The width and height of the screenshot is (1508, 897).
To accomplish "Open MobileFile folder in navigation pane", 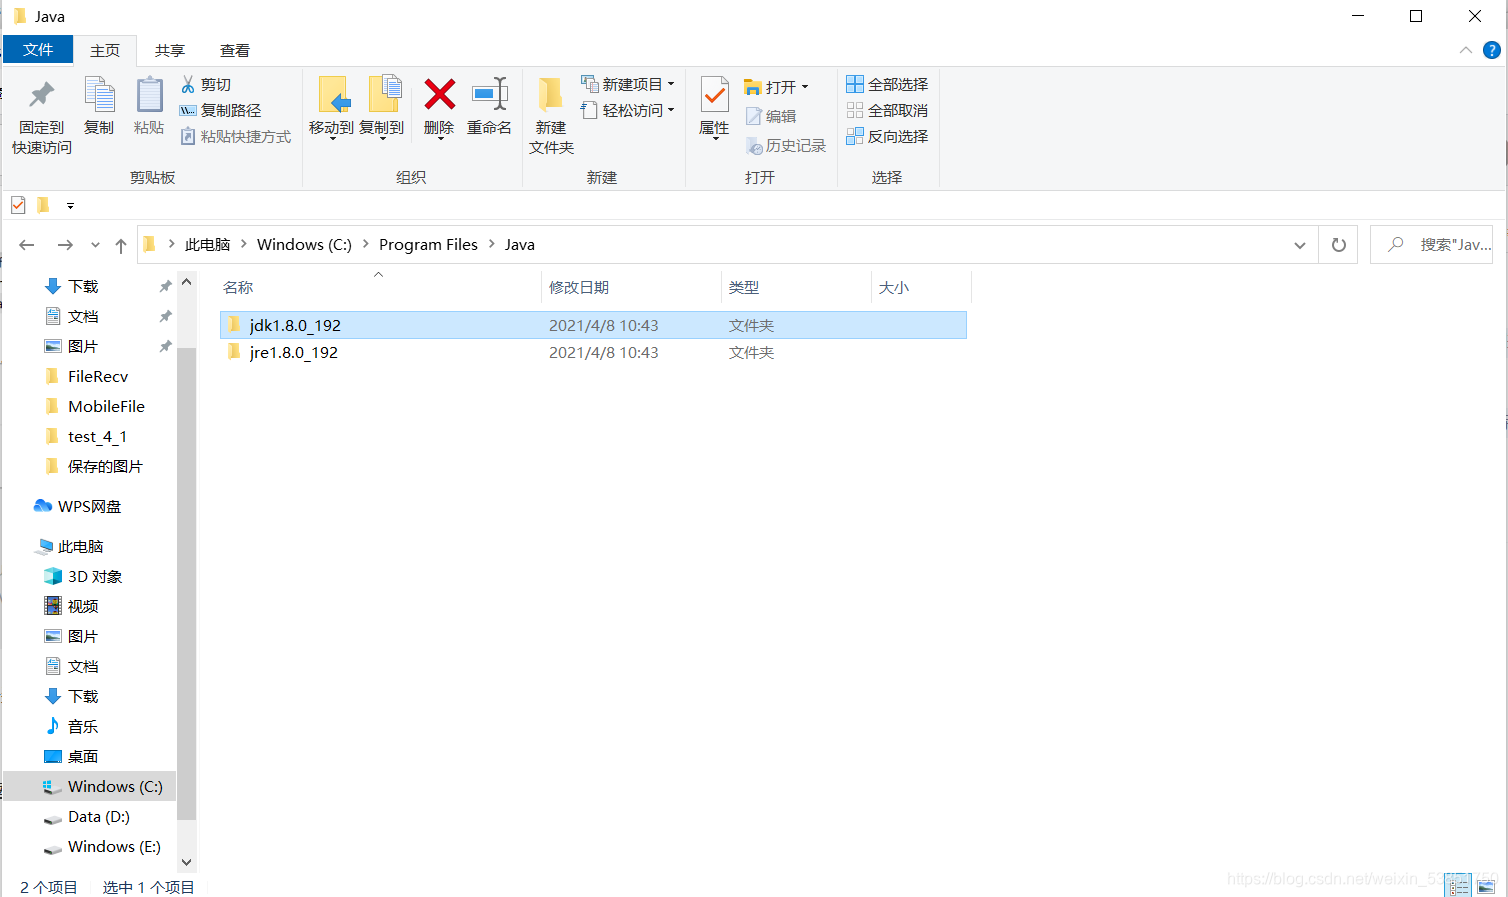I will pyautogui.click(x=106, y=407).
